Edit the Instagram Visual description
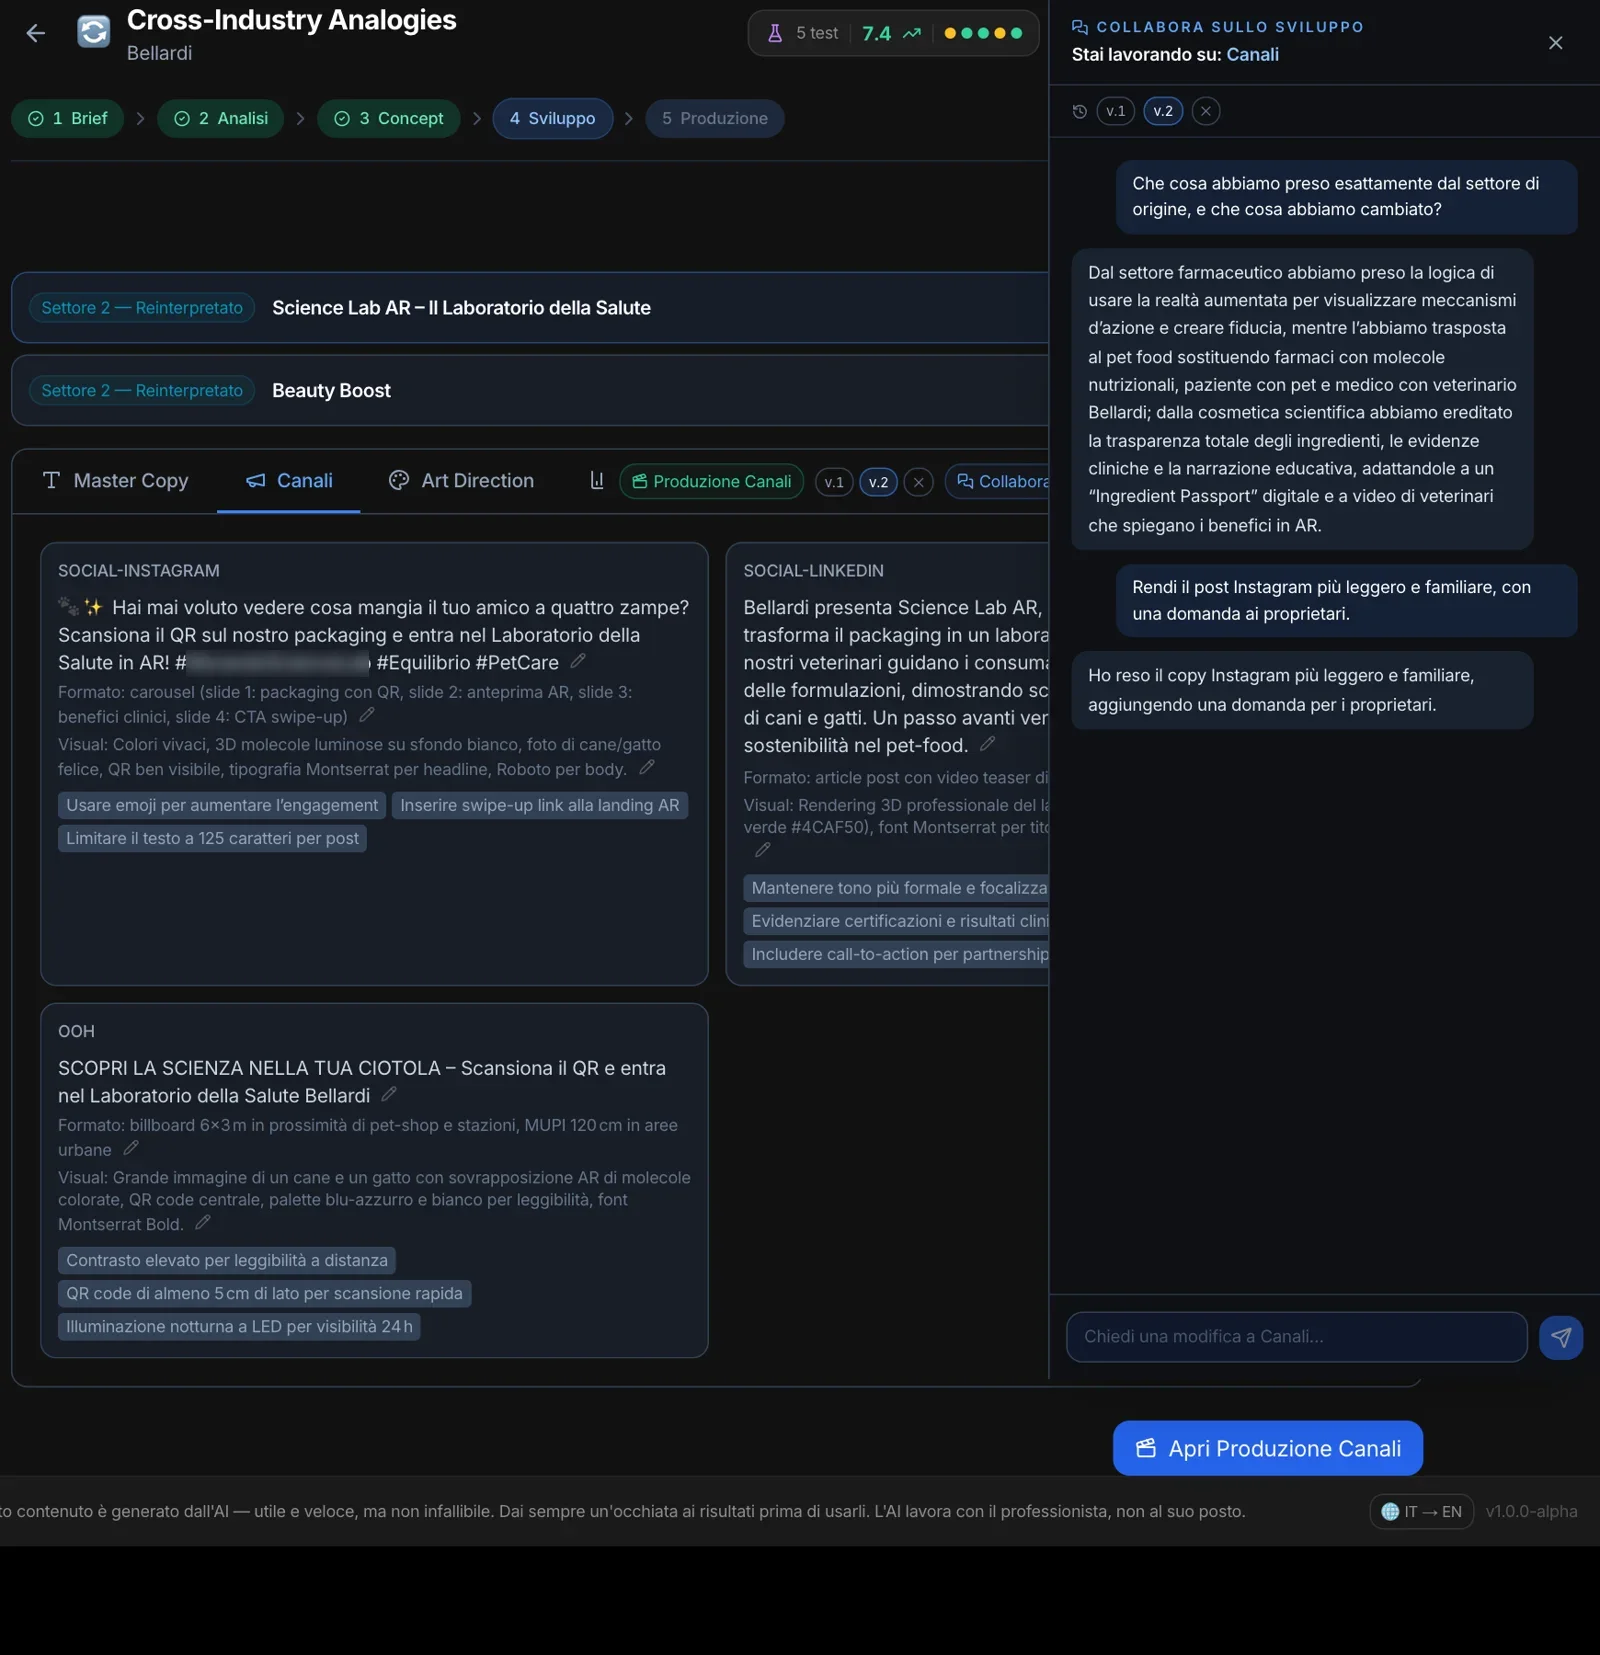The width and height of the screenshot is (1600, 1655). (647, 767)
